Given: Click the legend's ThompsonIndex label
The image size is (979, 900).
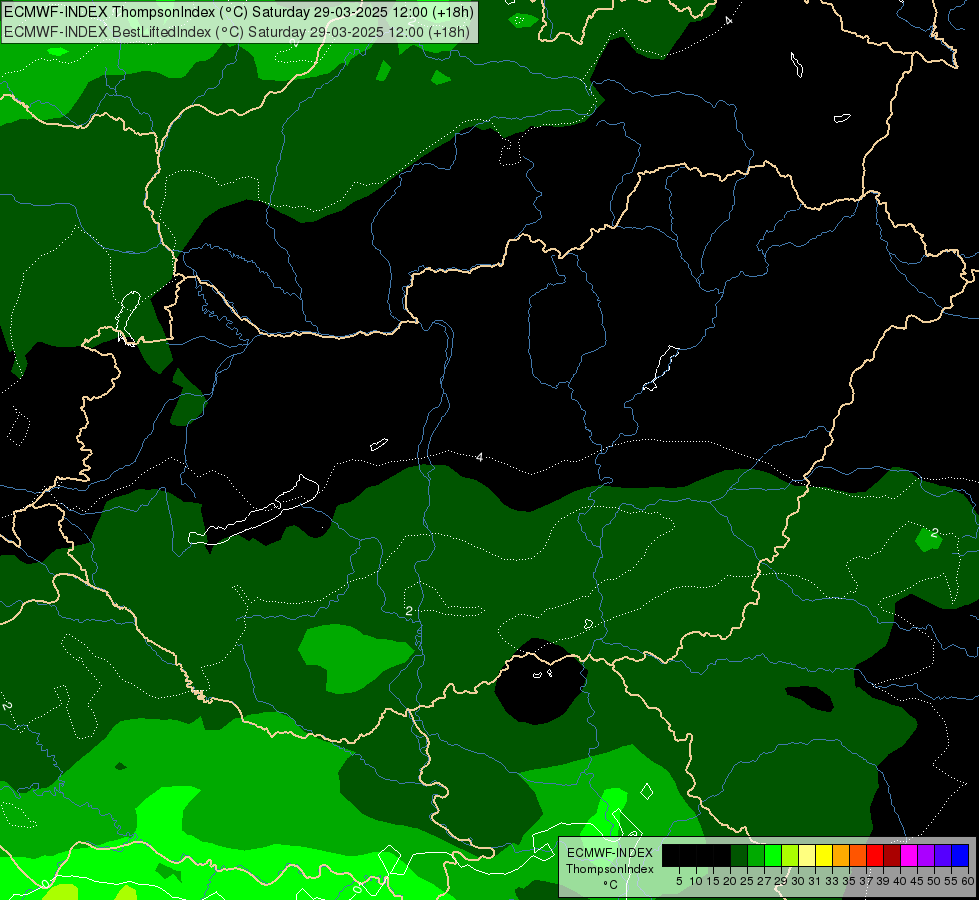Looking at the screenshot, I should tap(609, 869).
